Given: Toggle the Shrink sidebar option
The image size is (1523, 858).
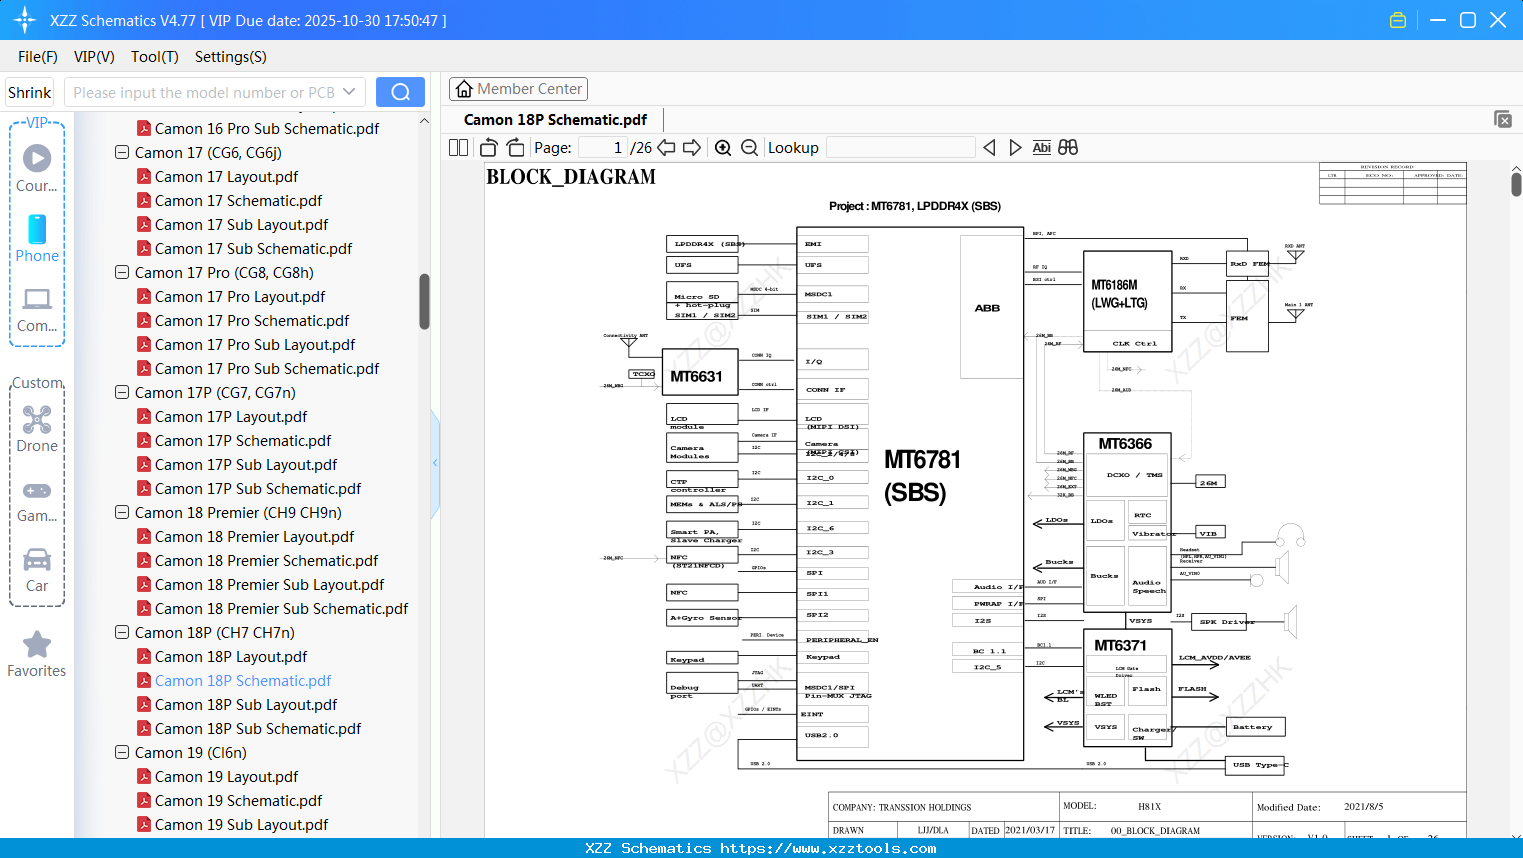Looking at the screenshot, I should click(29, 91).
